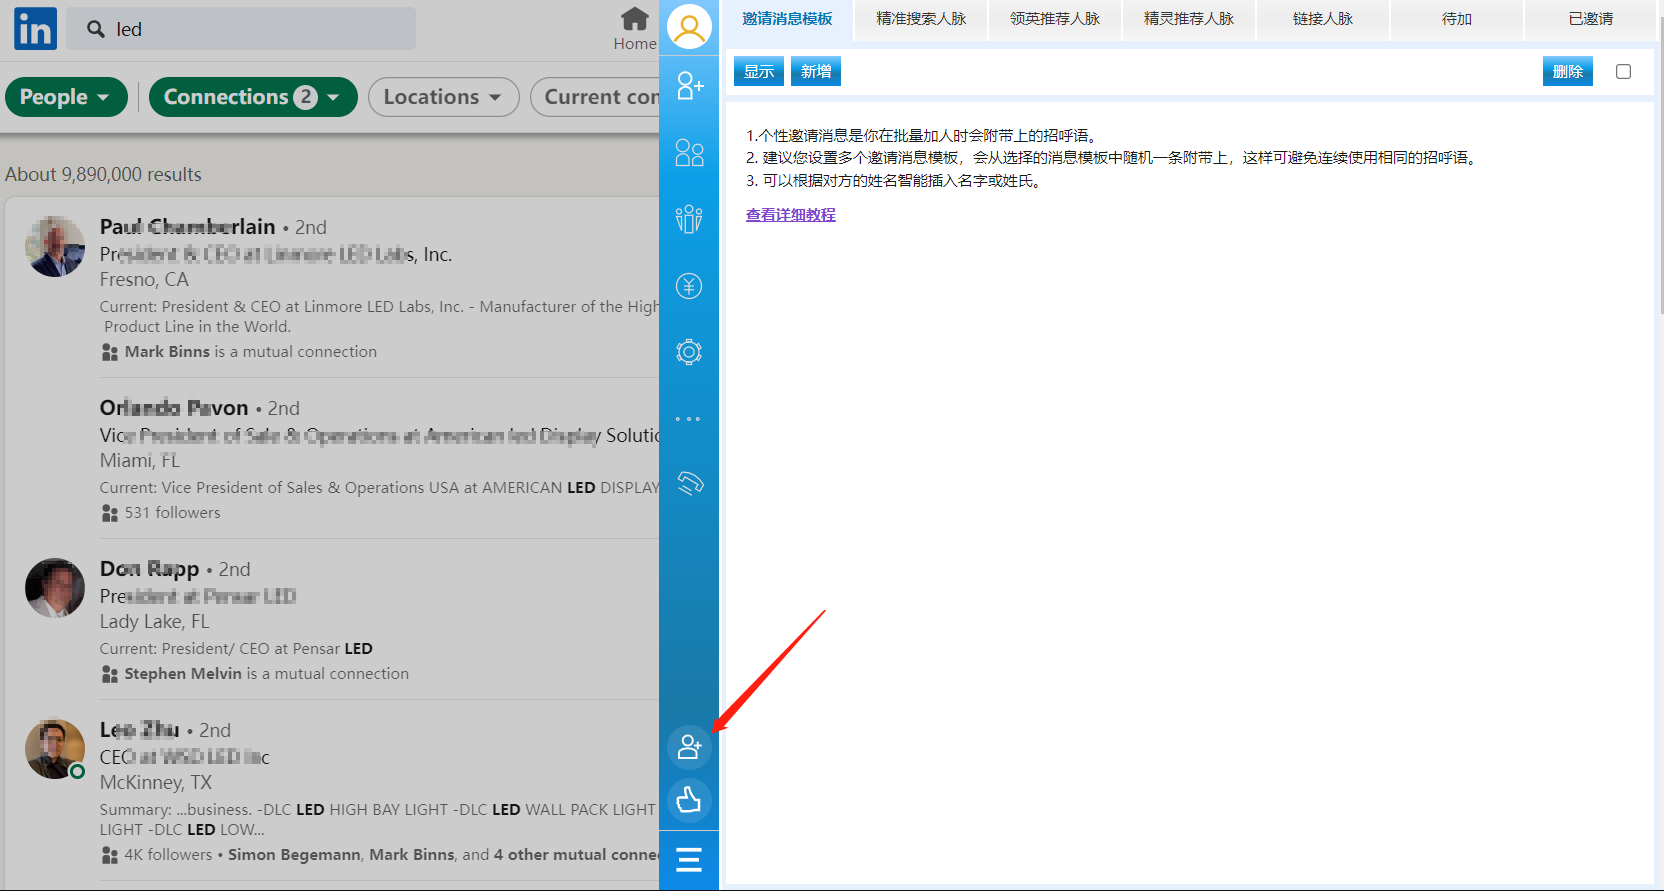The height and width of the screenshot is (891, 1664).
Task: Expand the Locations filter dropdown
Action: tap(443, 97)
